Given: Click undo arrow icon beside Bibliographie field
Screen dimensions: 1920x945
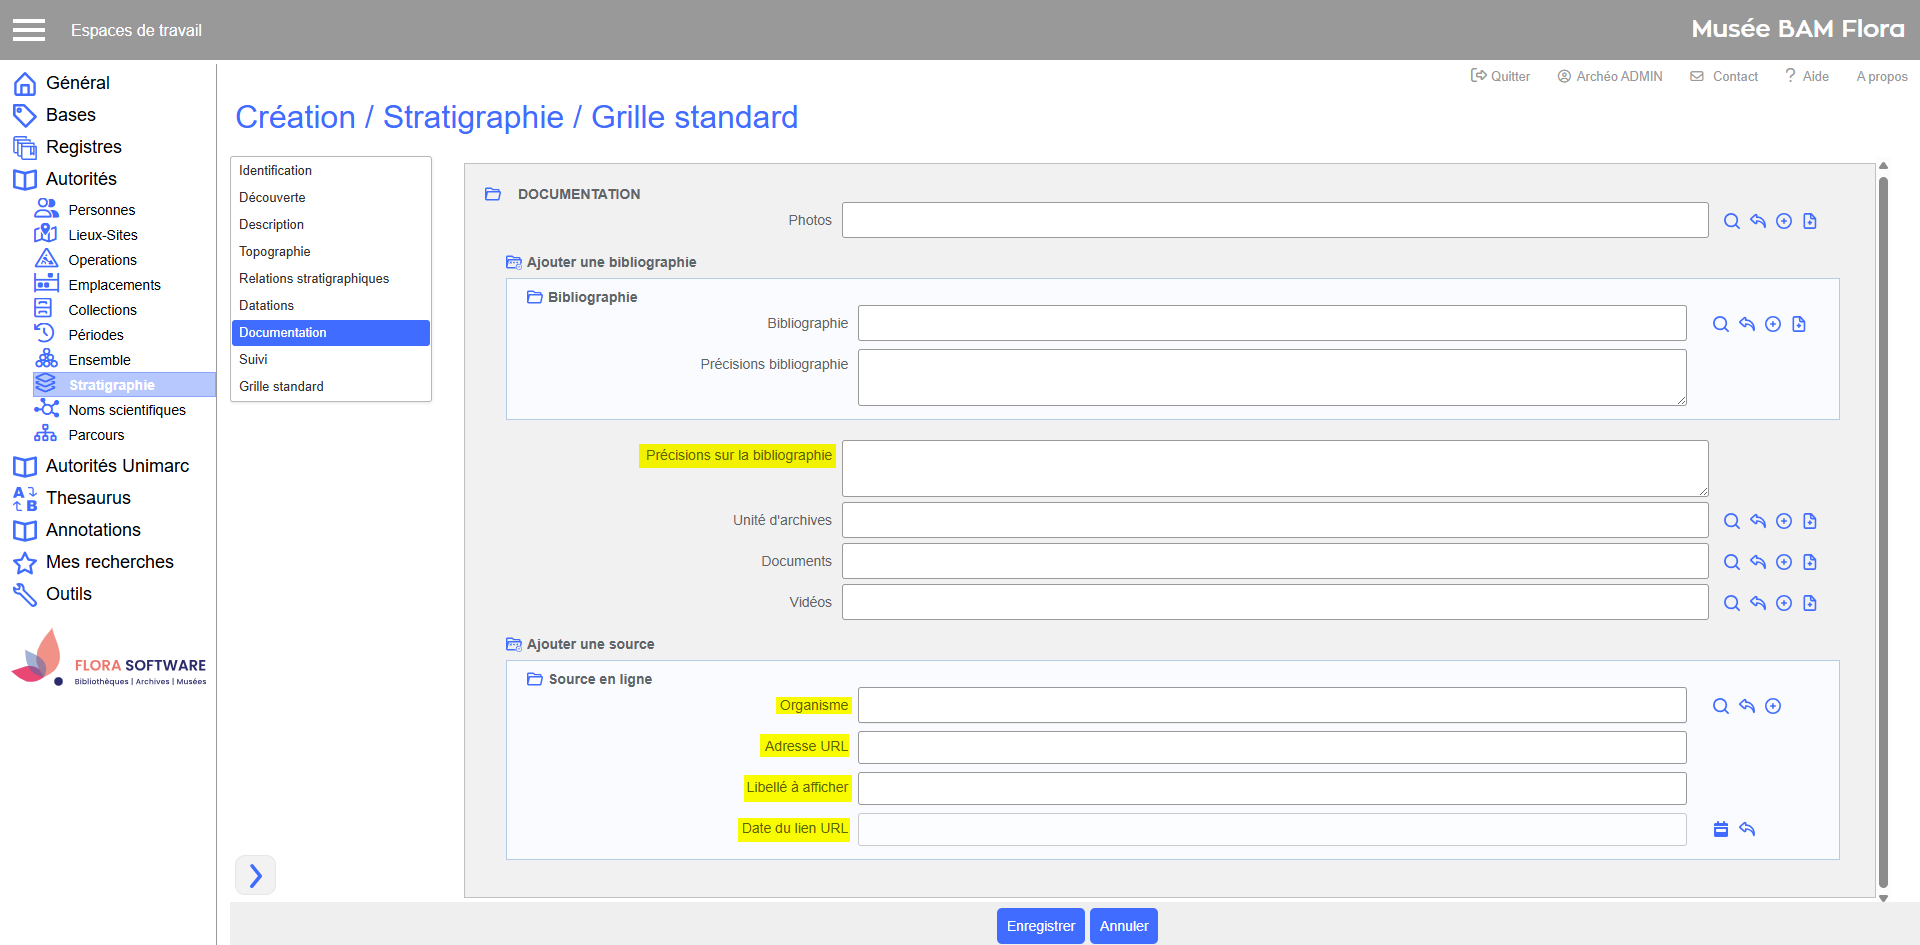Looking at the screenshot, I should click(x=1746, y=324).
